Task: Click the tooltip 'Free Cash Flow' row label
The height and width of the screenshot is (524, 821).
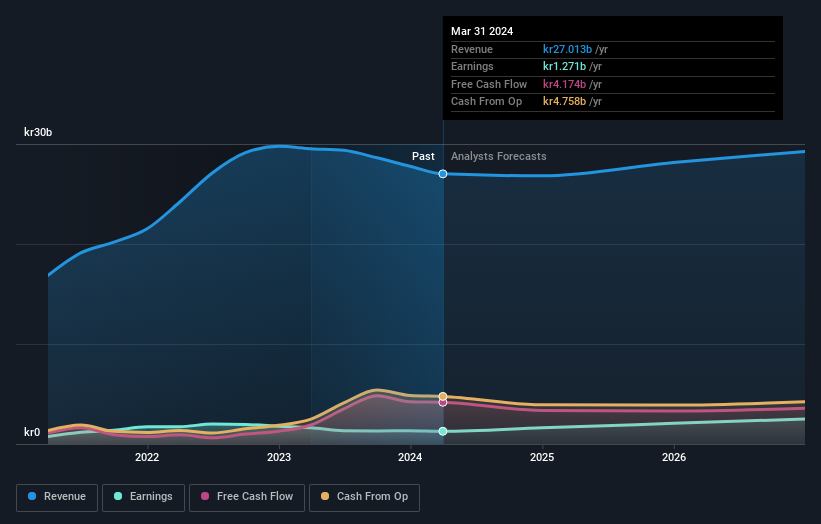Action: 489,84
